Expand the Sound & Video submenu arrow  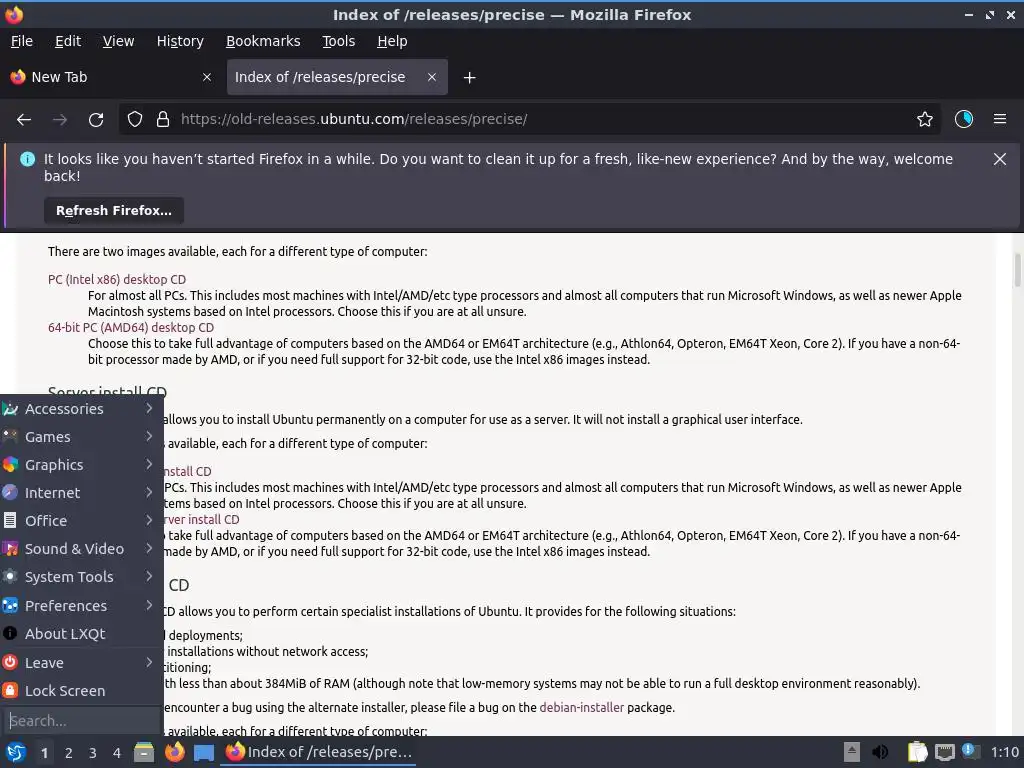150,549
